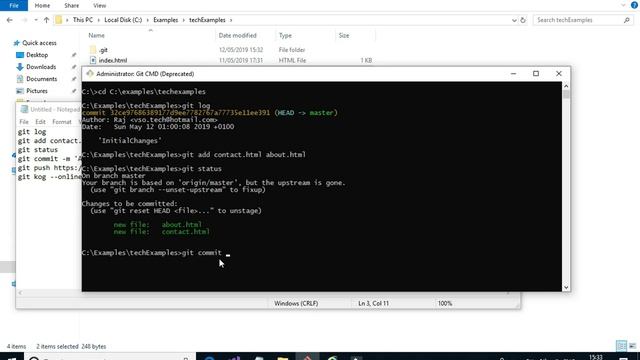Sort by the Type column header
This screenshot has width=640, height=360.
point(285,36)
